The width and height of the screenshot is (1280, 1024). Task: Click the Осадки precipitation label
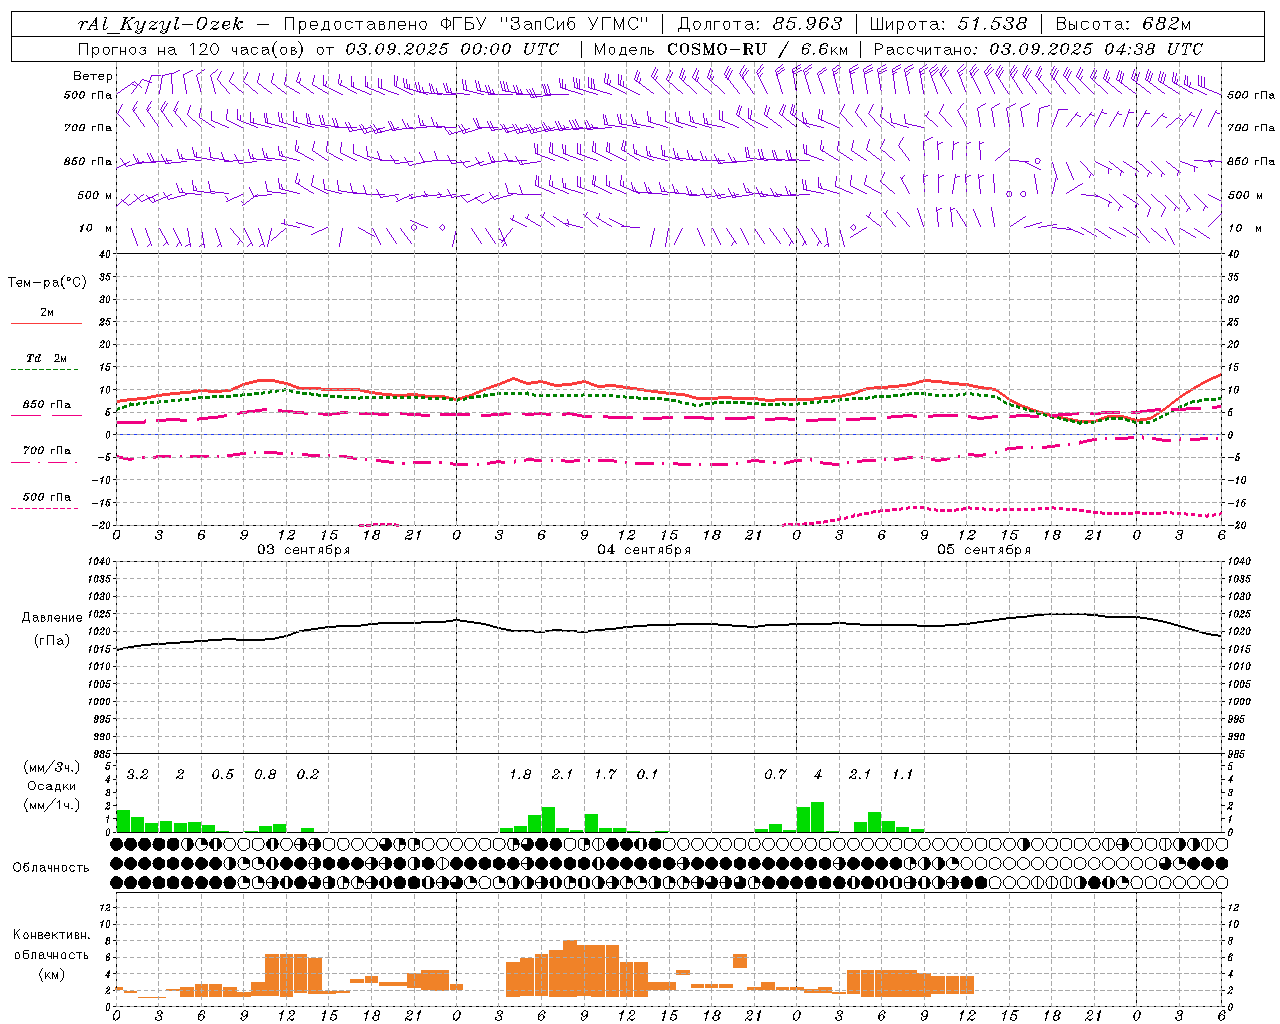(x=52, y=786)
